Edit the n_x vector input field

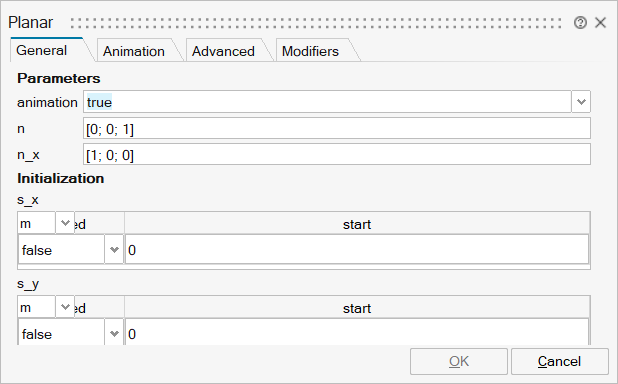(x=337, y=155)
